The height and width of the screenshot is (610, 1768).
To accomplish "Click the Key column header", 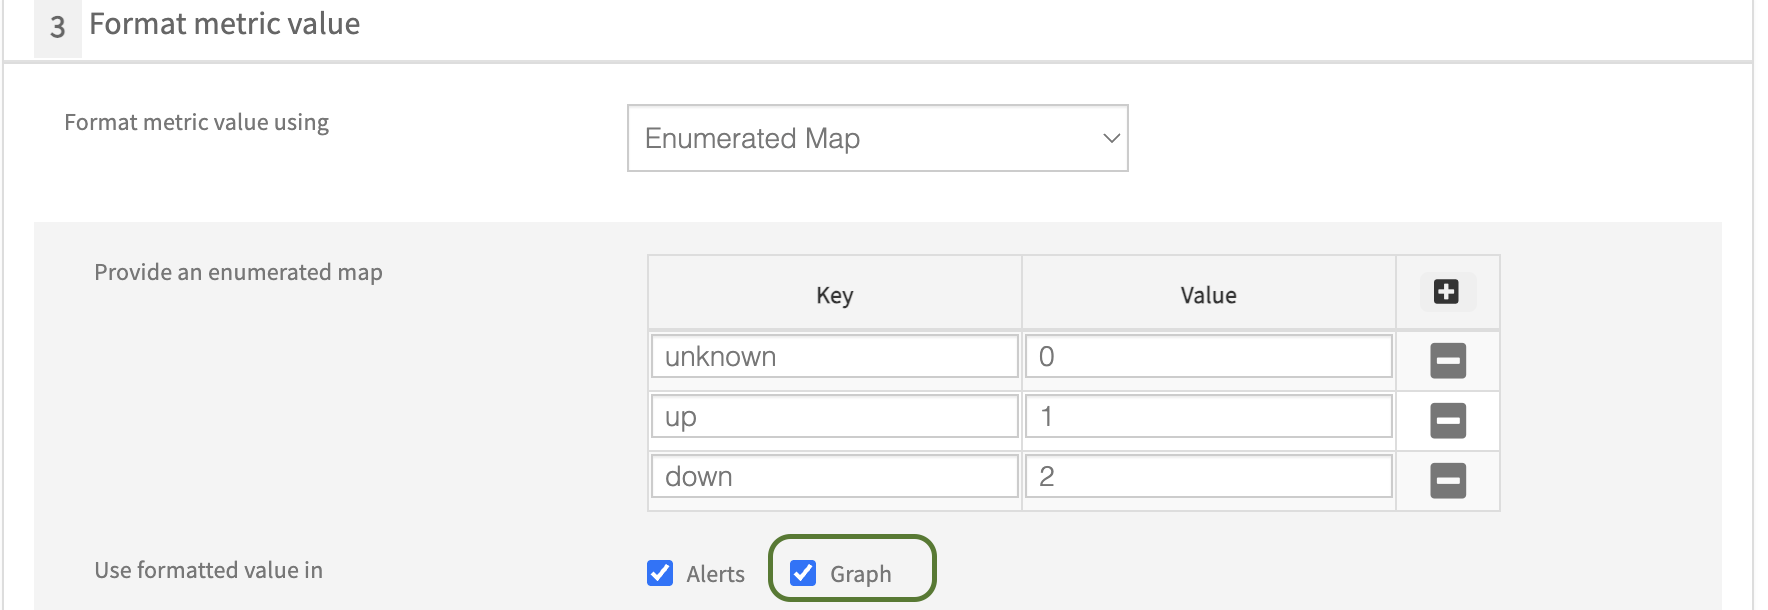I will (x=834, y=295).
